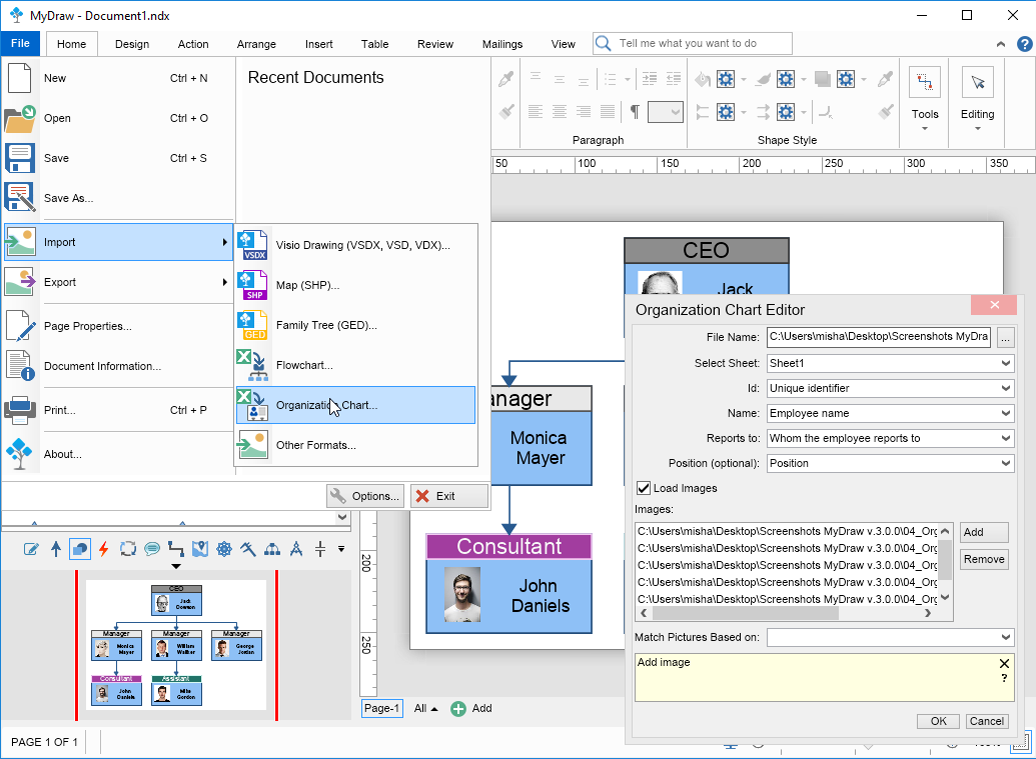Click the Add images button
1036x759 pixels.
tap(984, 532)
